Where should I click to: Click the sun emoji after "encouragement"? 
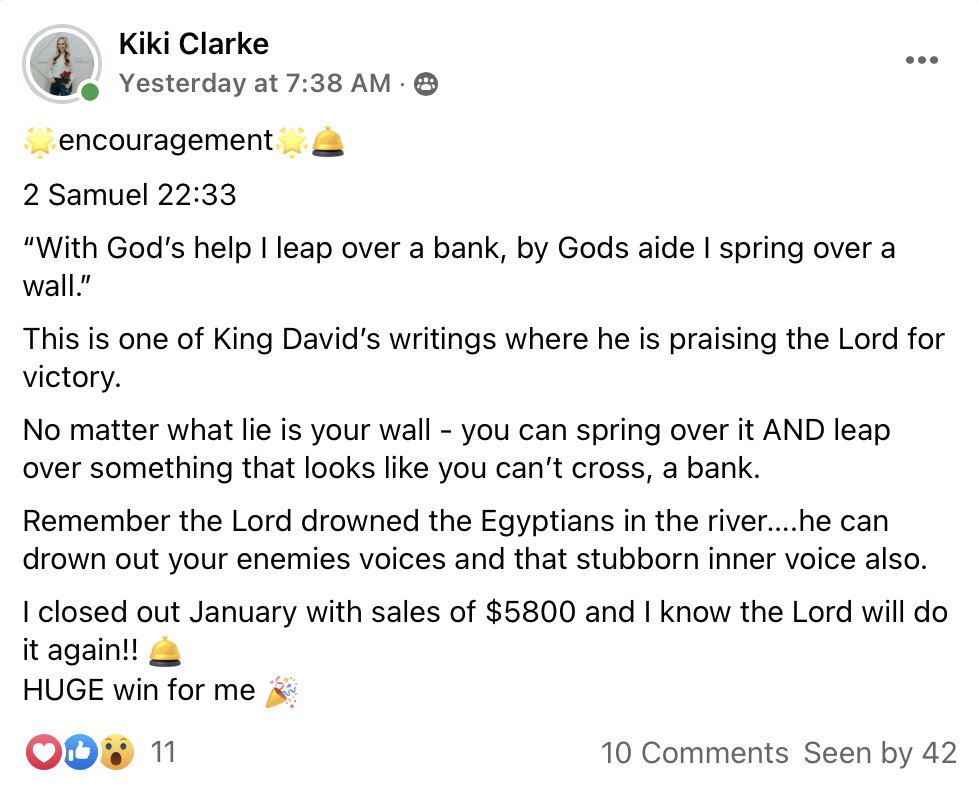click(x=291, y=142)
